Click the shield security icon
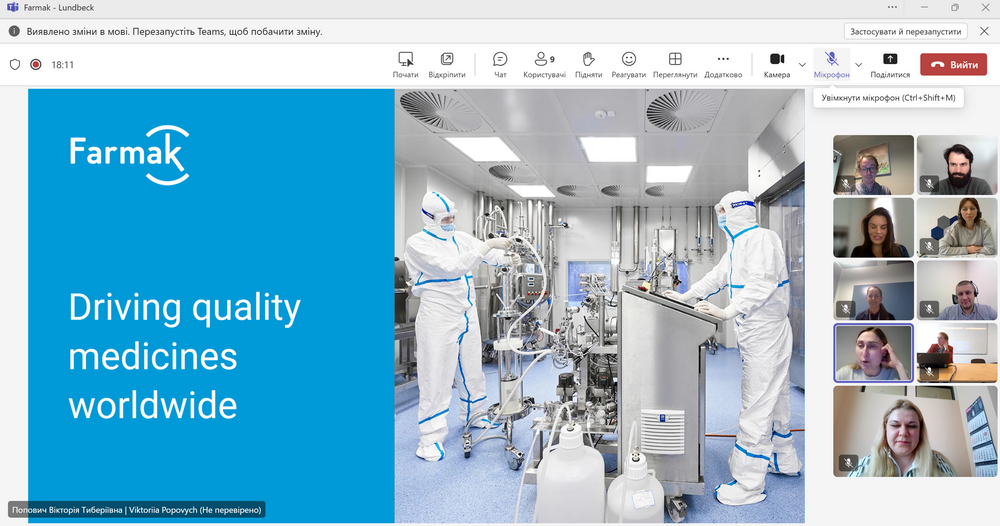This screenshot has height=526, width=1000. [x=15, y=64]
